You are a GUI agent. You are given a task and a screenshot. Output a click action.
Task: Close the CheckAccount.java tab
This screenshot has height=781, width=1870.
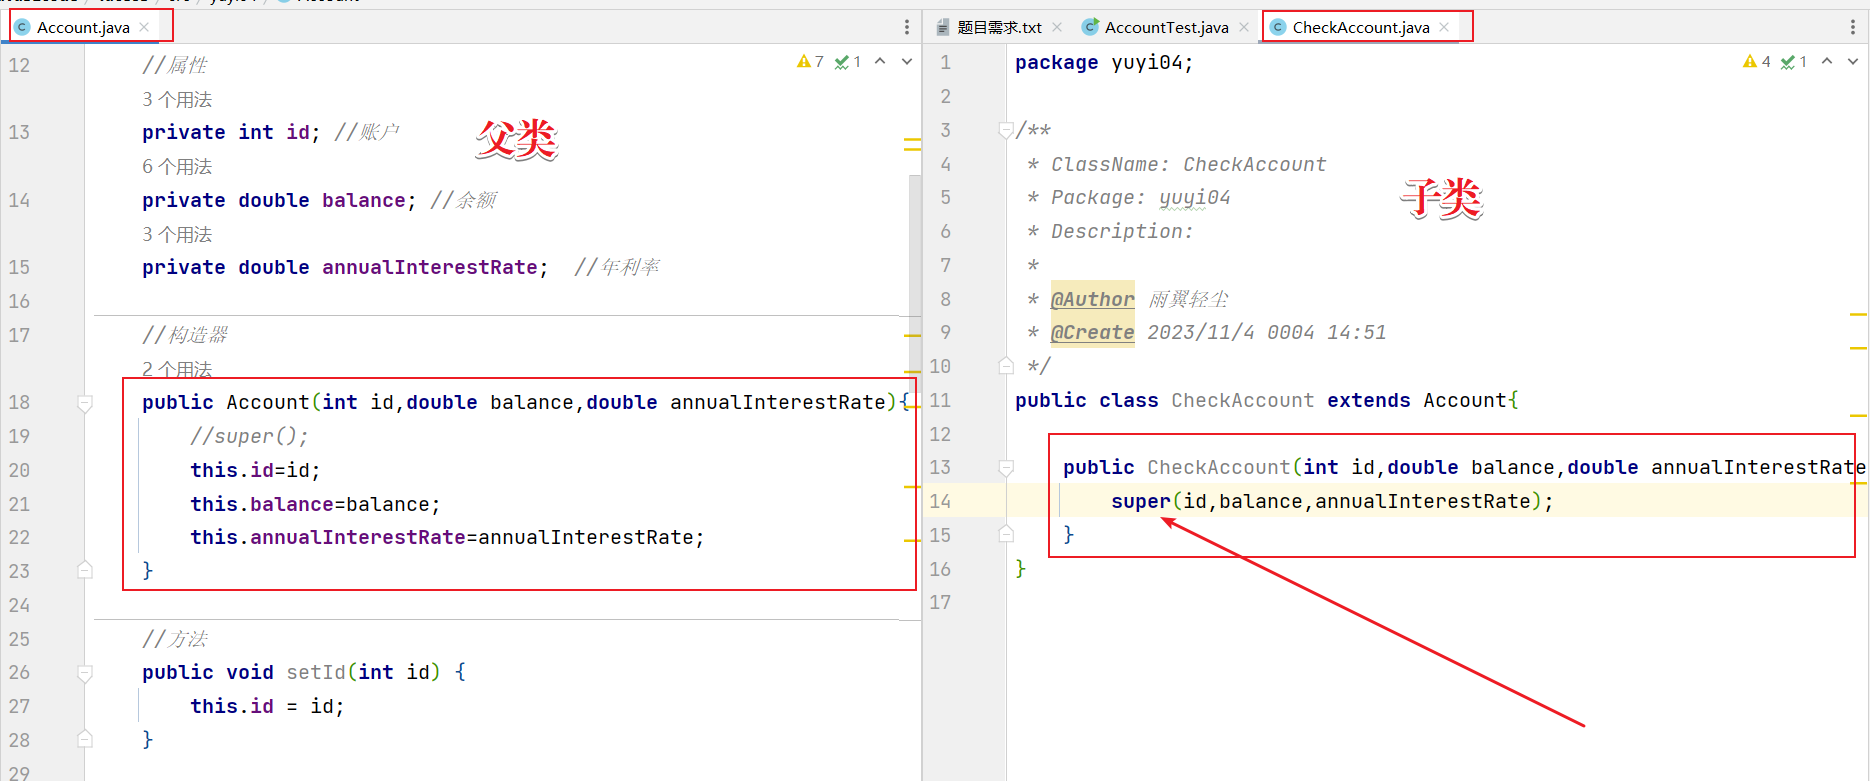(x=1444, y=27)
